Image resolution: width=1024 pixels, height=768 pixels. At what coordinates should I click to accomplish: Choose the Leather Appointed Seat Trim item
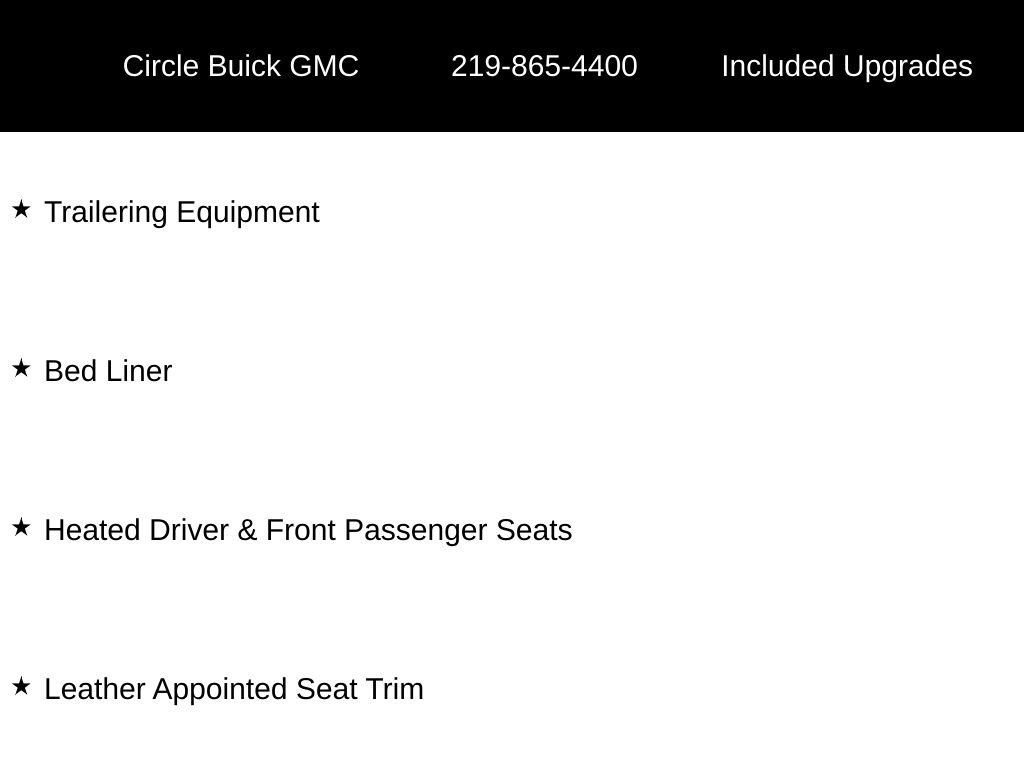point(234,689)
